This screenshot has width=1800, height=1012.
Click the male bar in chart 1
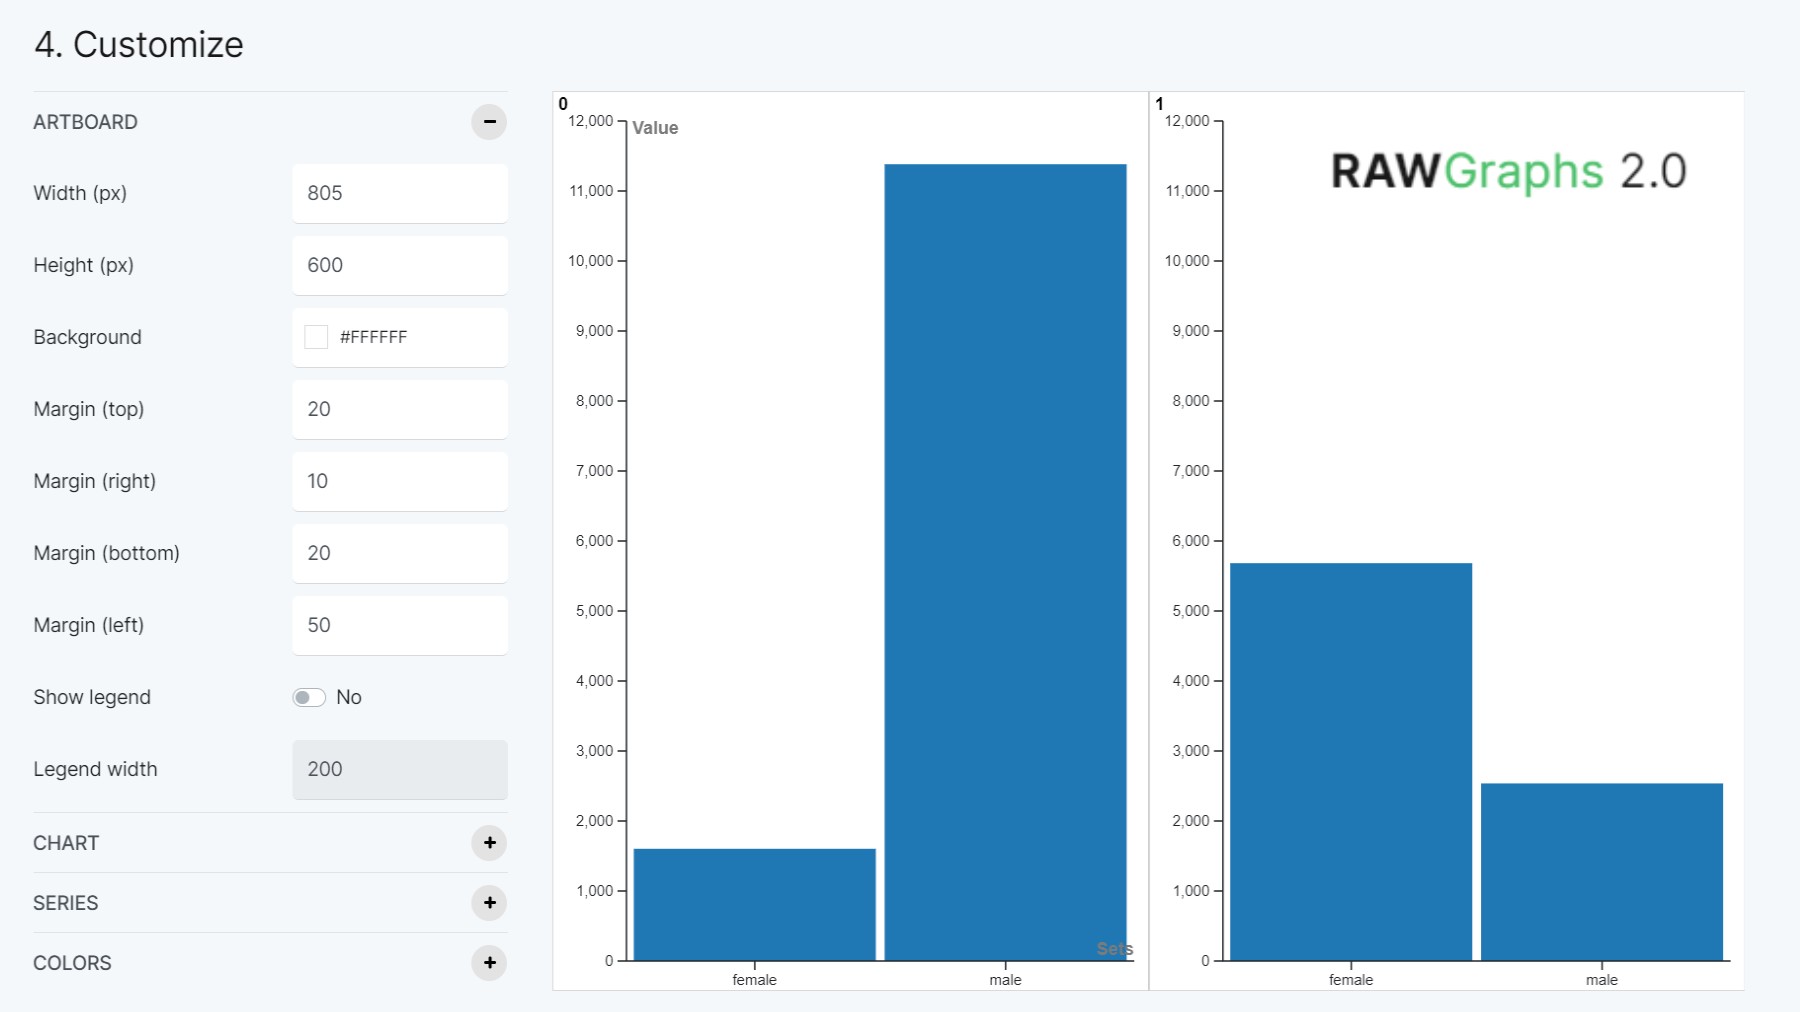click(x=1601, y=870)
